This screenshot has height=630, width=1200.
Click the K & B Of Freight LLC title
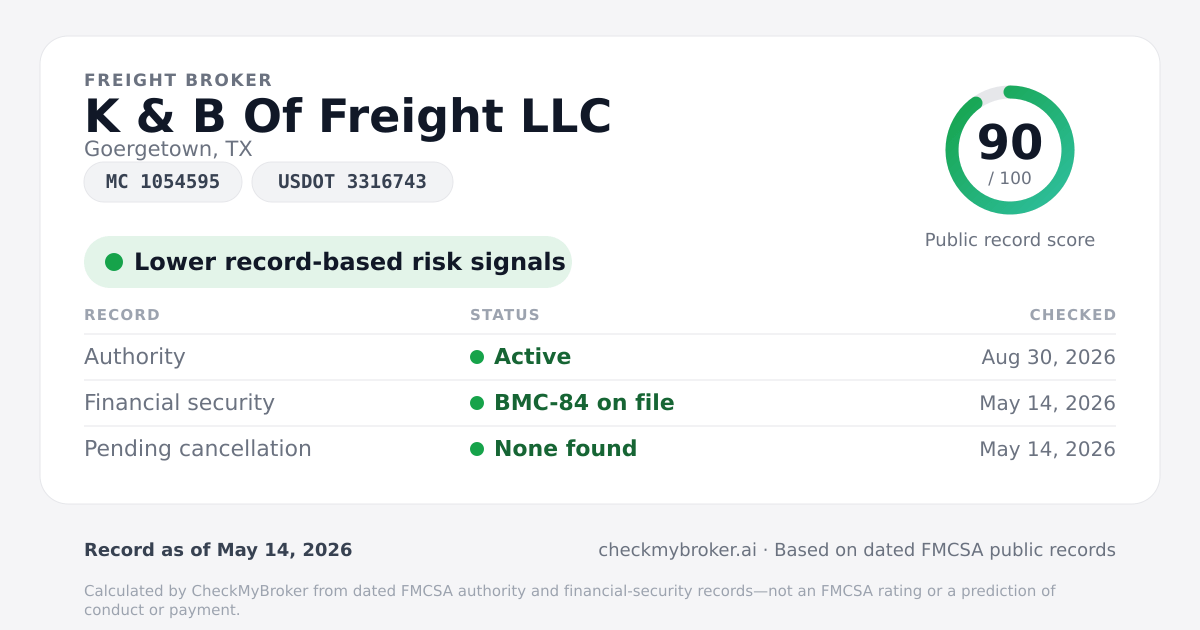pyautogui.click(x=348, y=116)
